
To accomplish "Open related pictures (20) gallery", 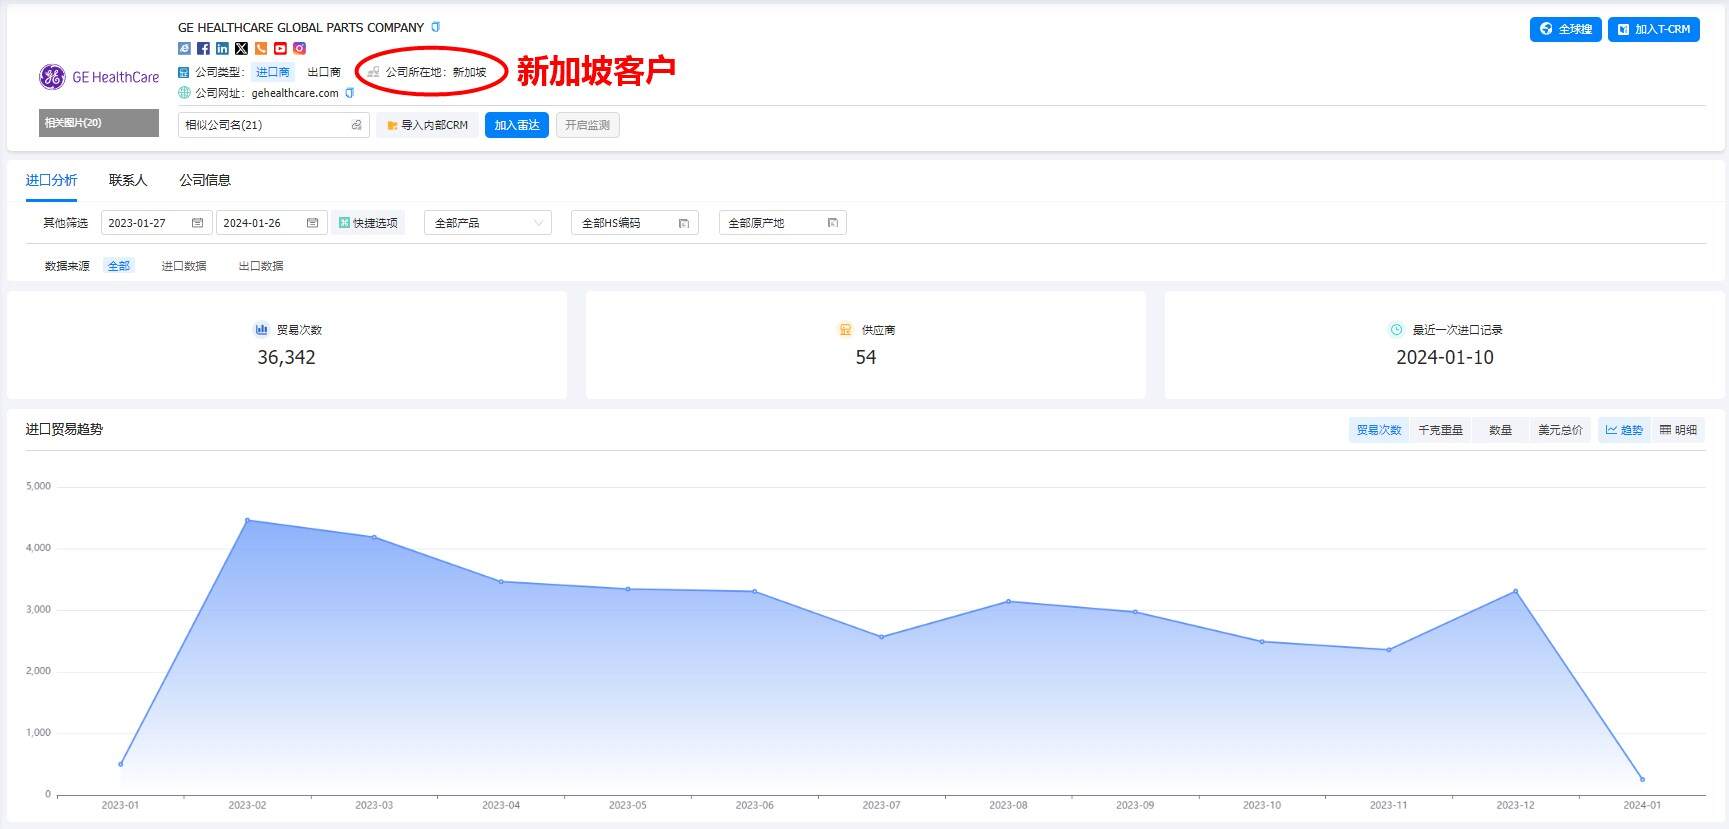I will [x=99, y=123].
